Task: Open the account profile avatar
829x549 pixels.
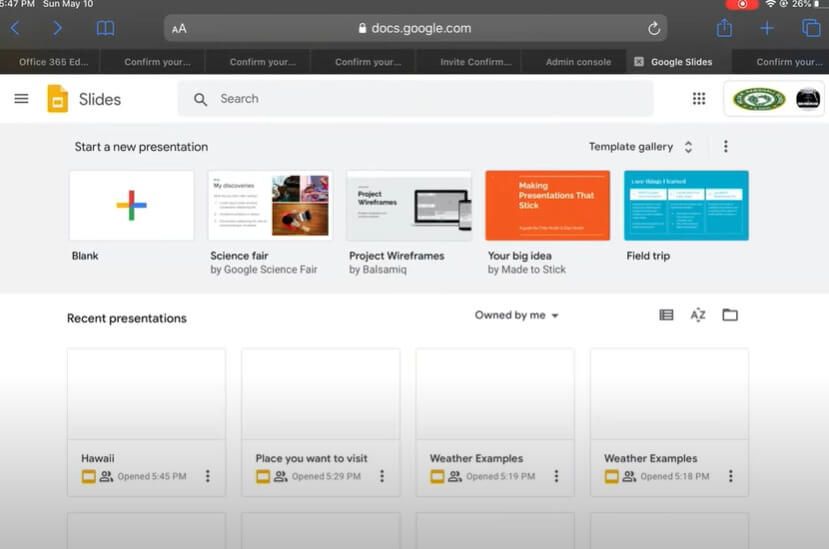Action: (x=808, y=99)
